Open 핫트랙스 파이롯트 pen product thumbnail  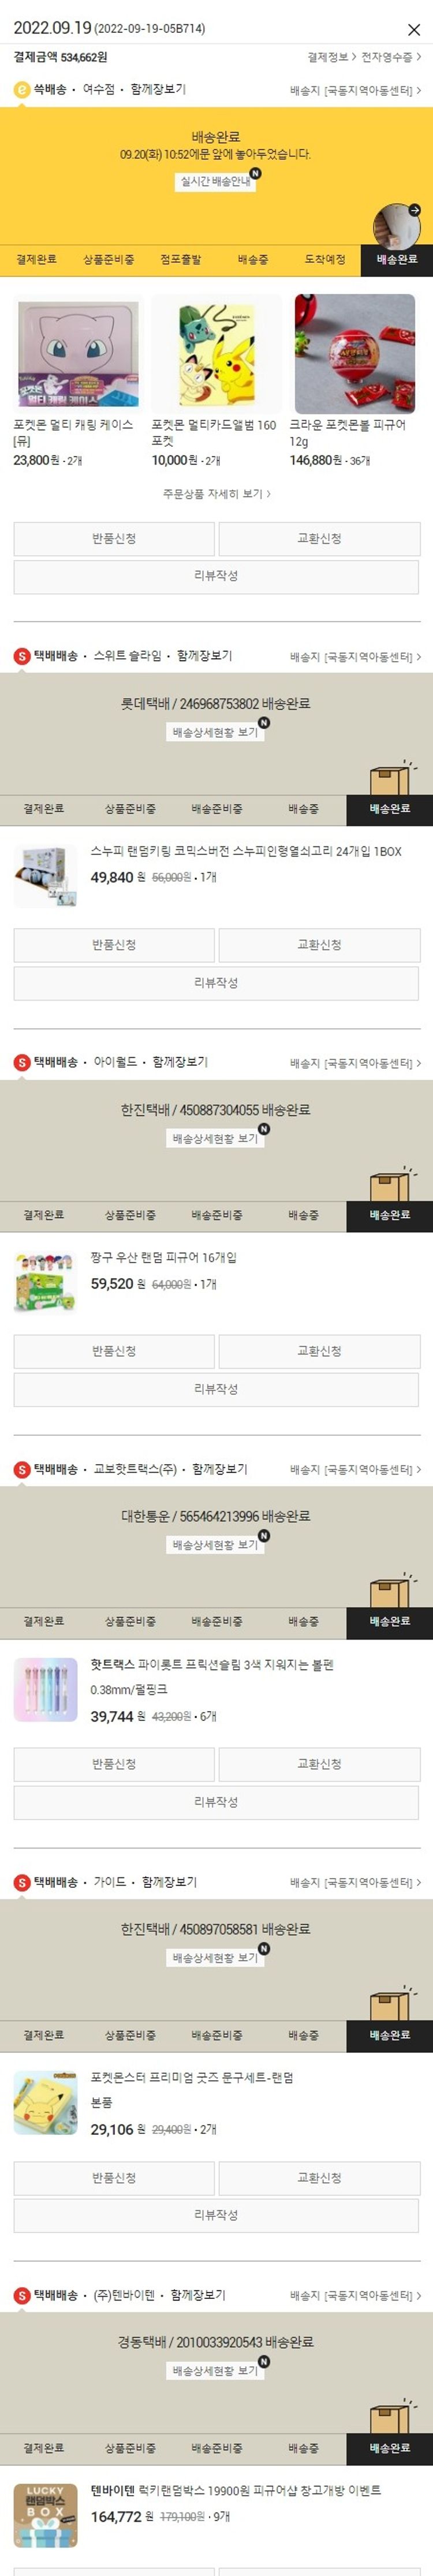point(45,1689)
